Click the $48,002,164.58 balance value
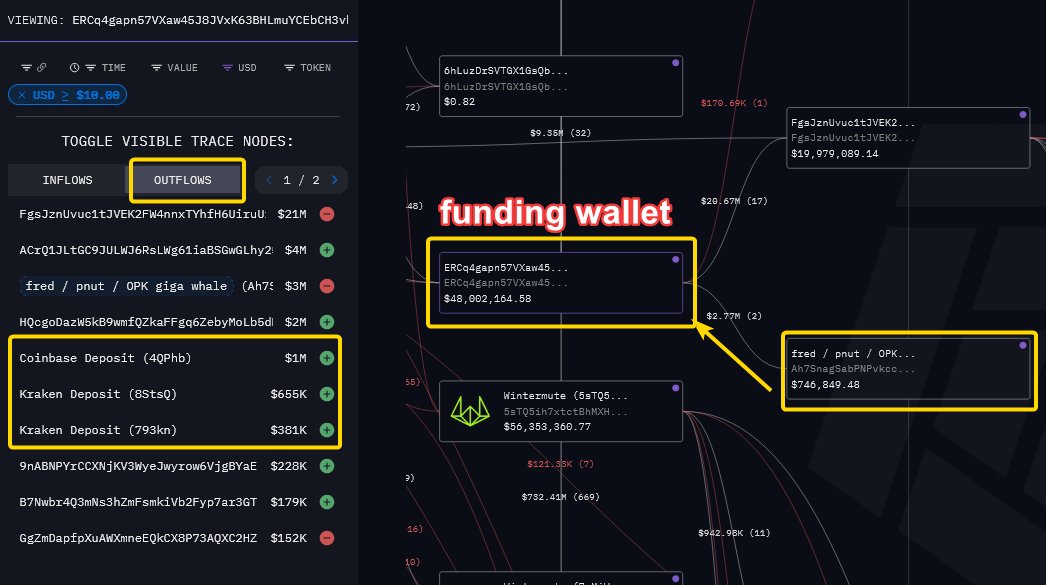Screen dimensions: 1046x585 click(488, 299)
